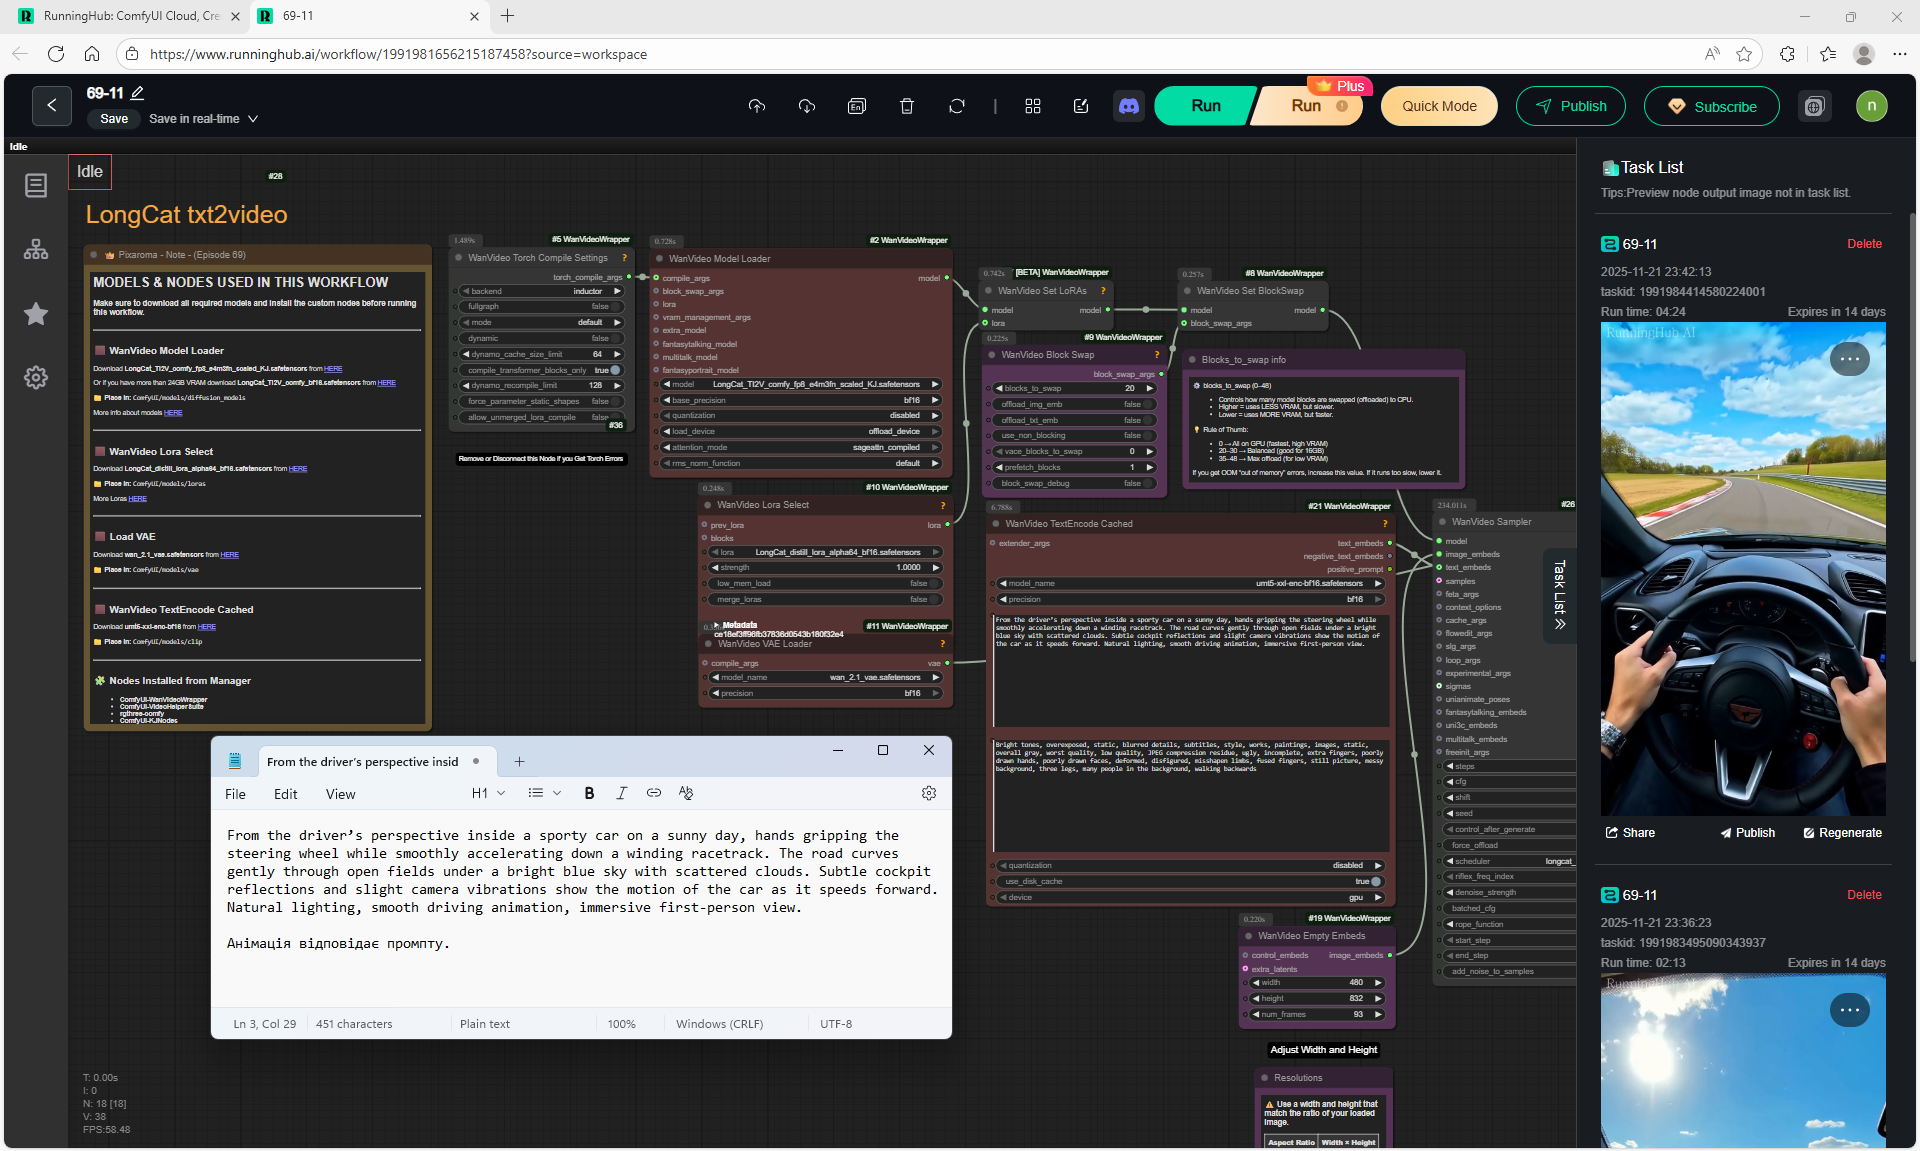Click the first task video thumbnail
This screenshot has width=1920, height=1151.
1742,568
